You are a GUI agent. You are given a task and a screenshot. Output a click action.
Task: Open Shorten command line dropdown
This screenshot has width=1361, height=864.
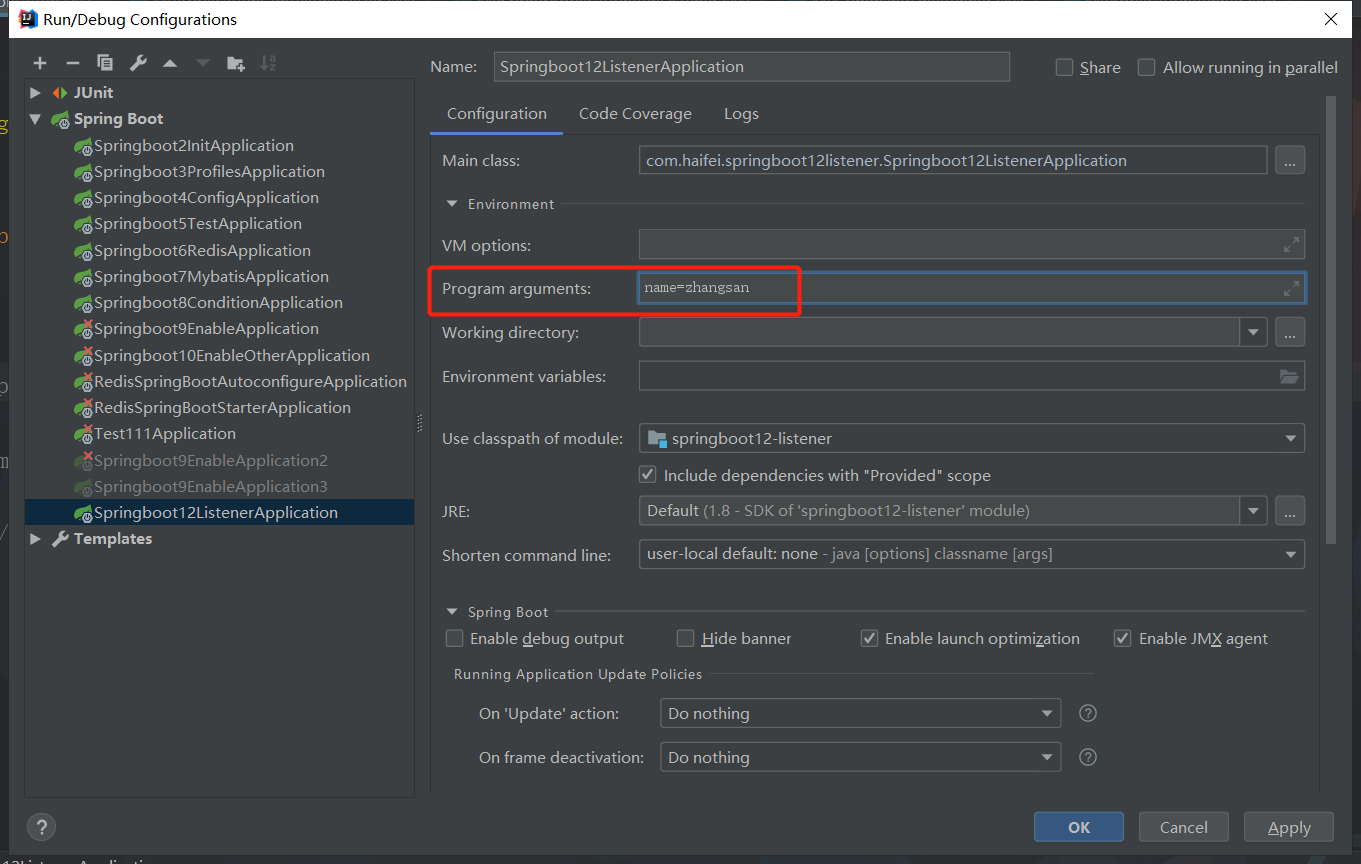(1290, 554)
